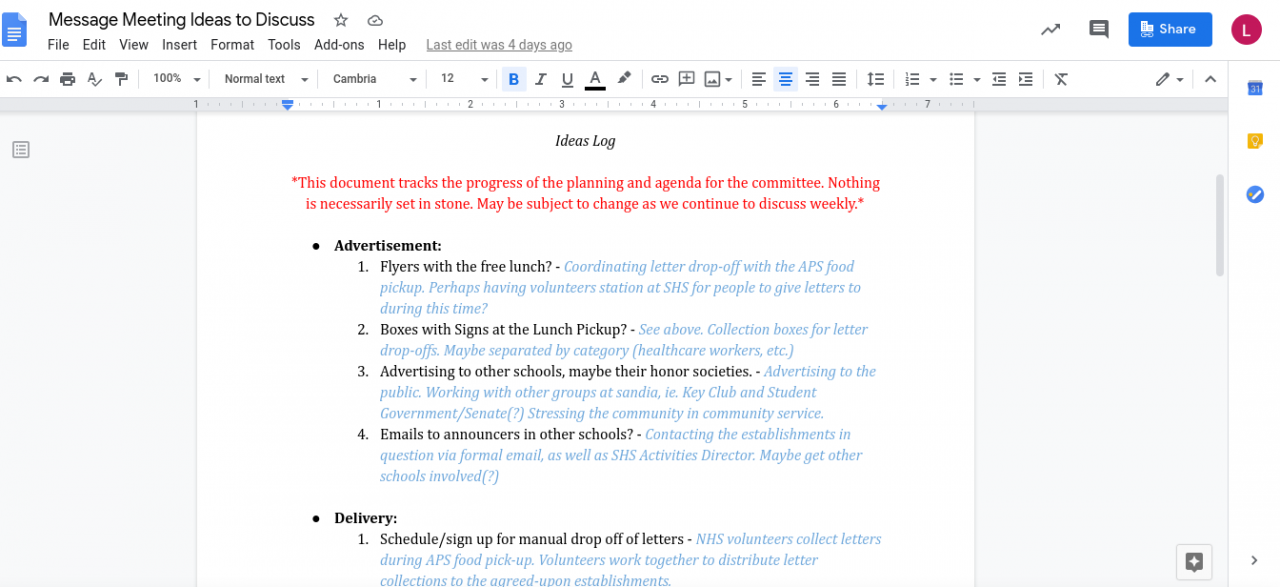
Task: Open Google Tasks side panel
Action: pos(1255,194)
